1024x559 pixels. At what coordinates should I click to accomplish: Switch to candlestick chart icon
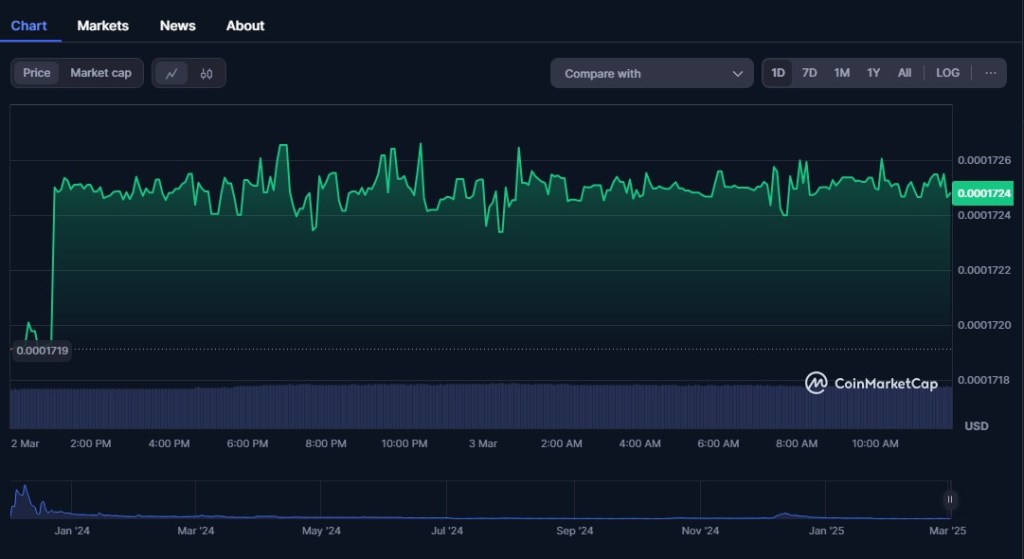click(206, 73)
